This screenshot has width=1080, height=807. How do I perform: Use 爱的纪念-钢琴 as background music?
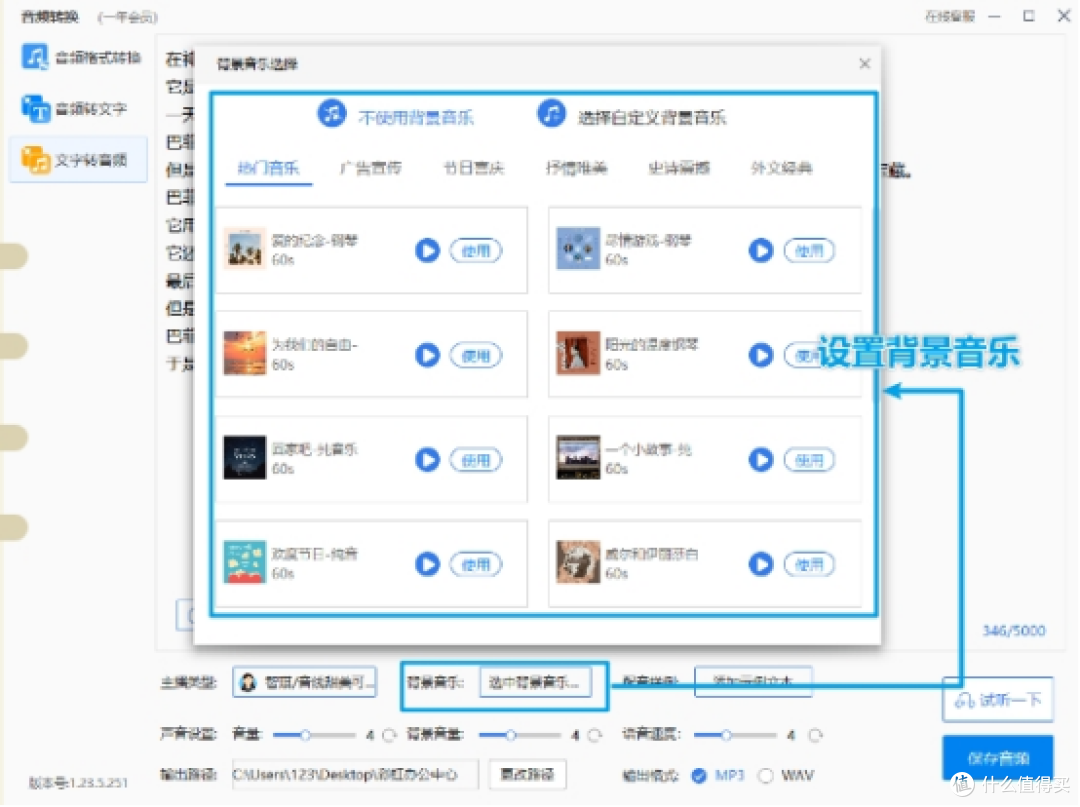click(476, 251)
